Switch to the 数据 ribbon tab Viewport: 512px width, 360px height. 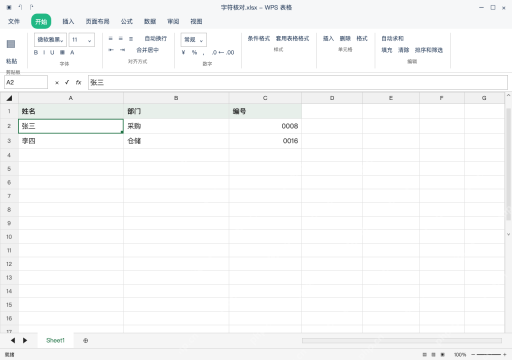click(x=150, y=21)
